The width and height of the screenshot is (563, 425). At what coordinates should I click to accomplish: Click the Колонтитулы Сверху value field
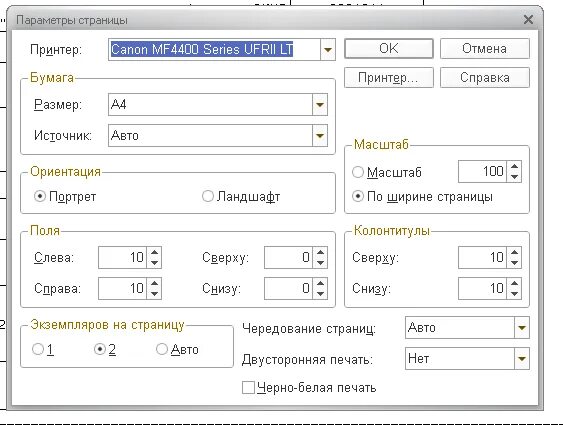coord(482,257)
